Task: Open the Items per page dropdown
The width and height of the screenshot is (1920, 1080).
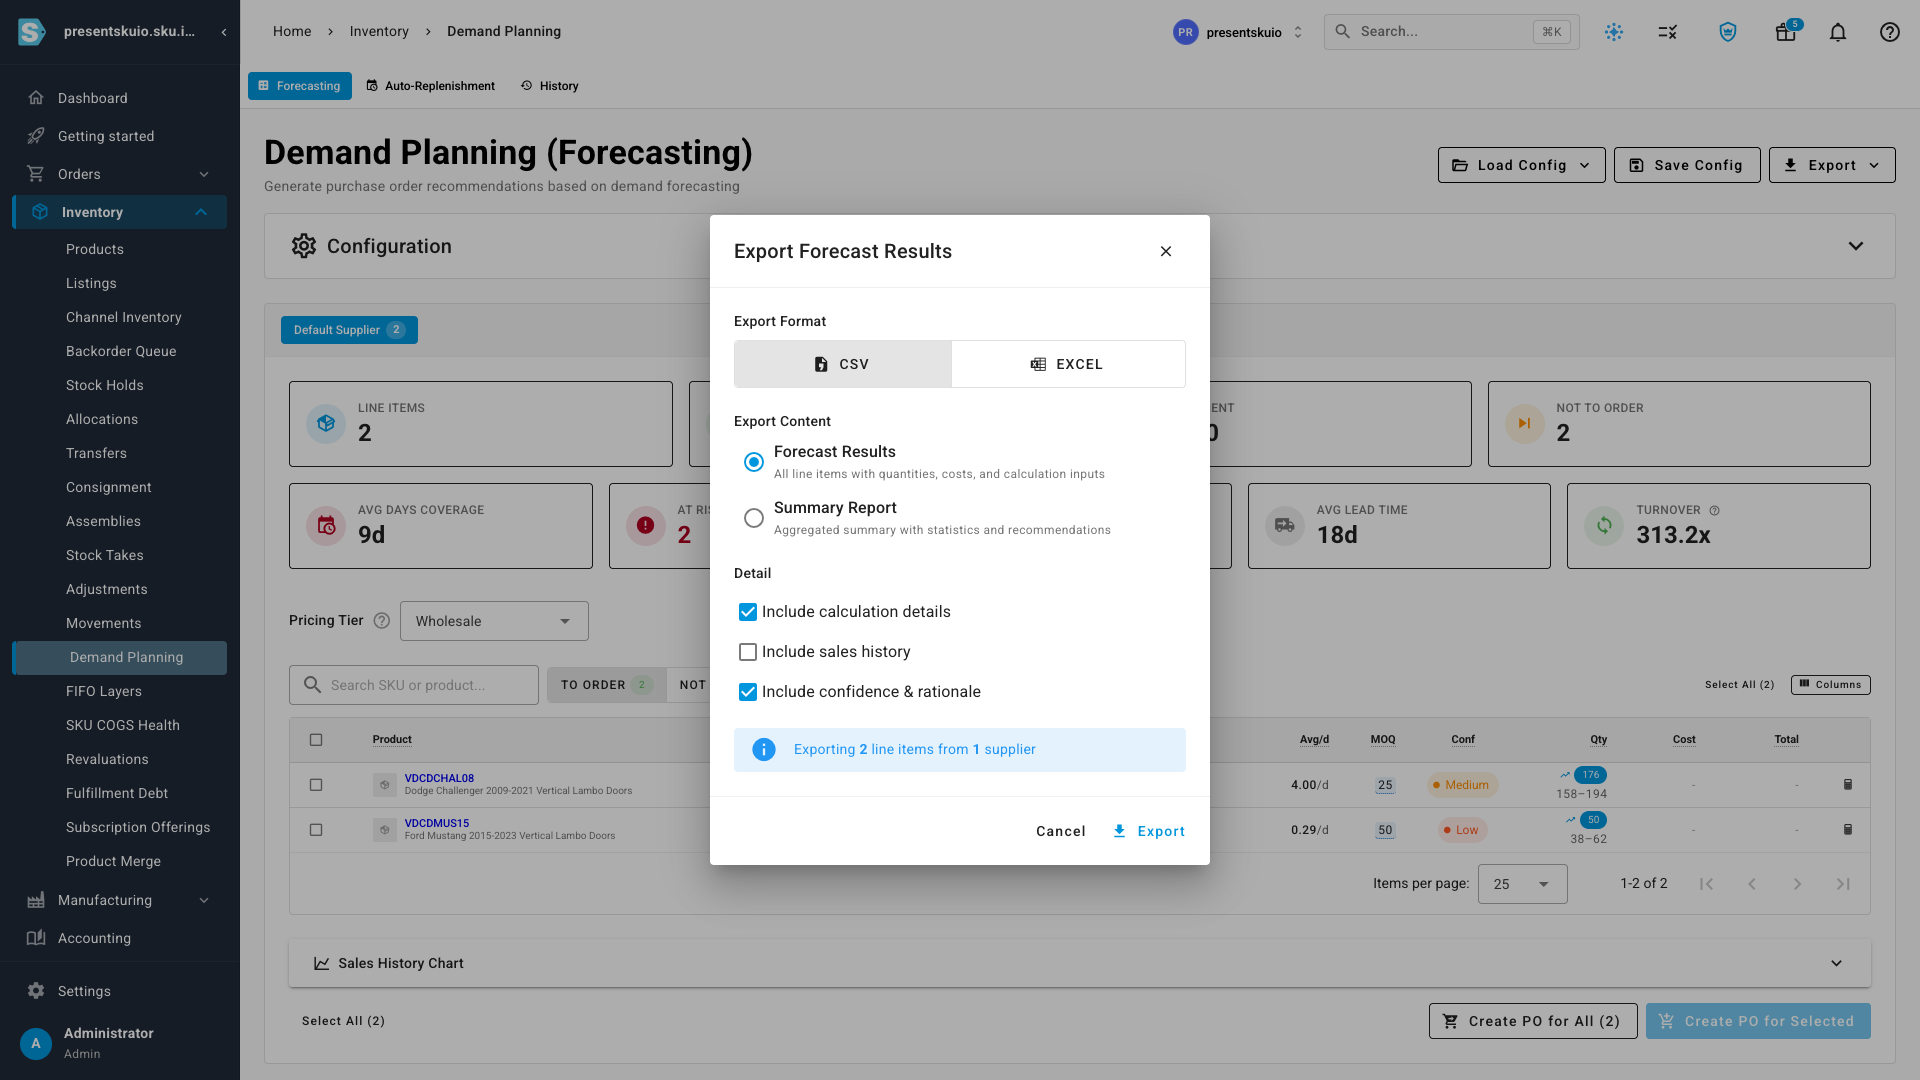Action: click(x=1522, y=884)
